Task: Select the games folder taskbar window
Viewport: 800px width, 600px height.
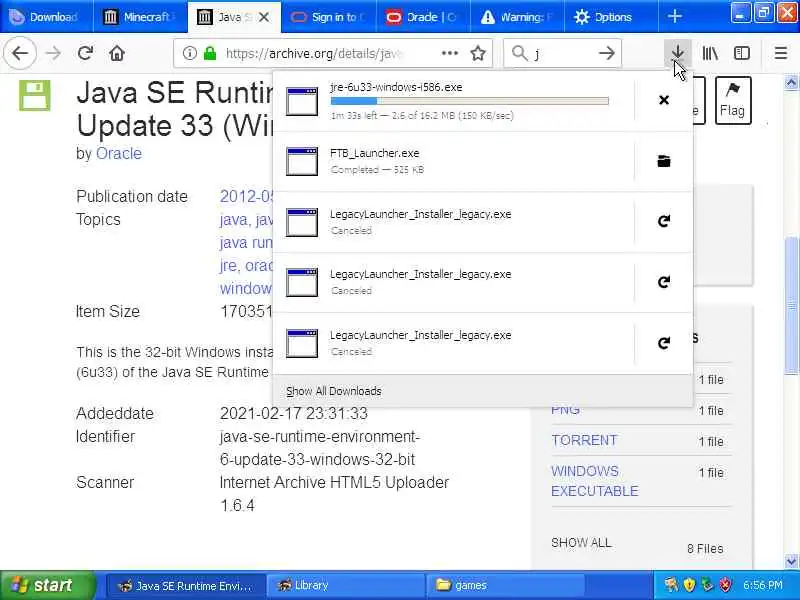Action: pos(505,586)
